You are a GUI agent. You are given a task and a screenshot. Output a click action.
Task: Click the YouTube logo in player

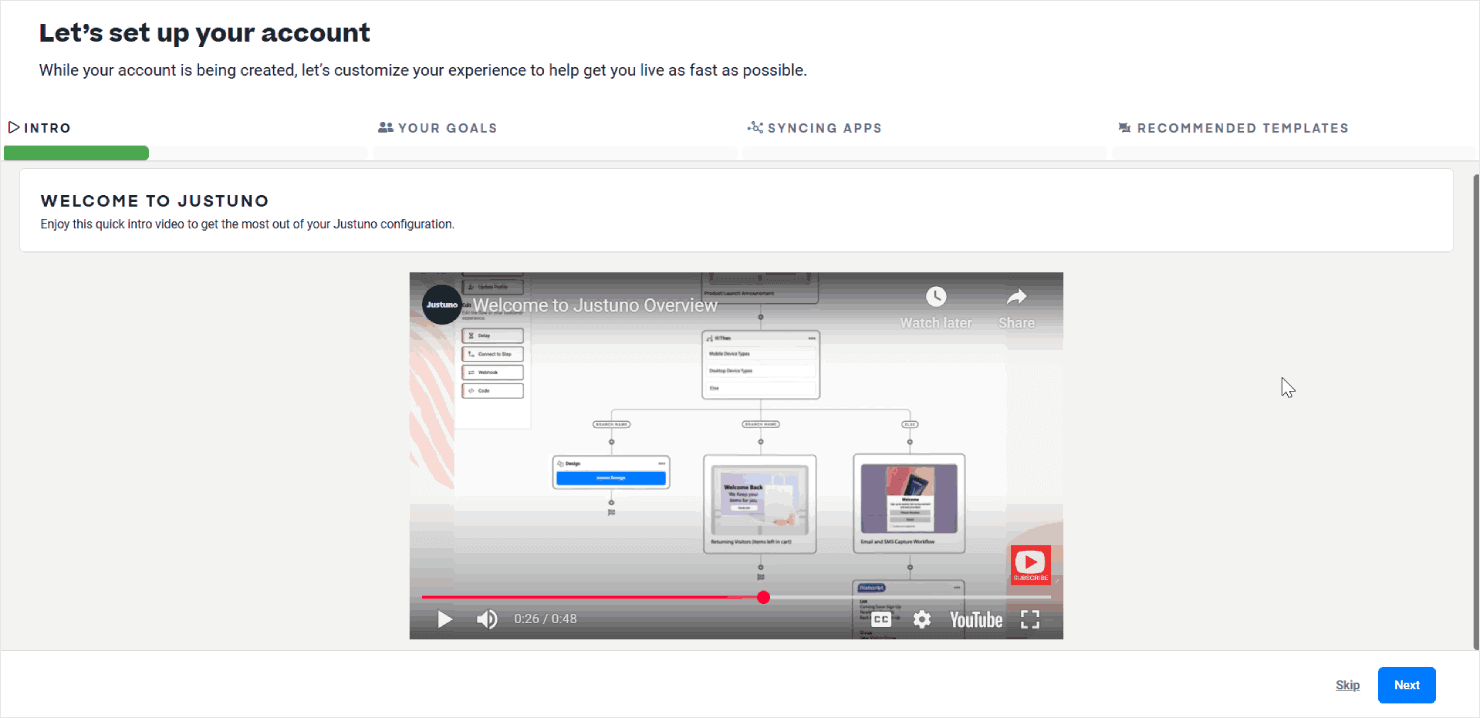tap(975, 619)
